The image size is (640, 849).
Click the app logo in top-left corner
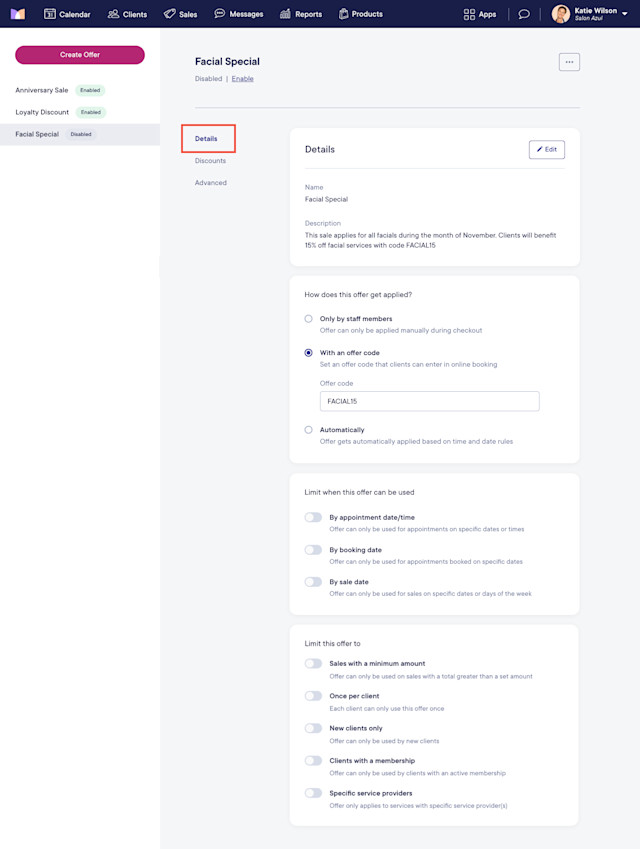click(18, 14)
